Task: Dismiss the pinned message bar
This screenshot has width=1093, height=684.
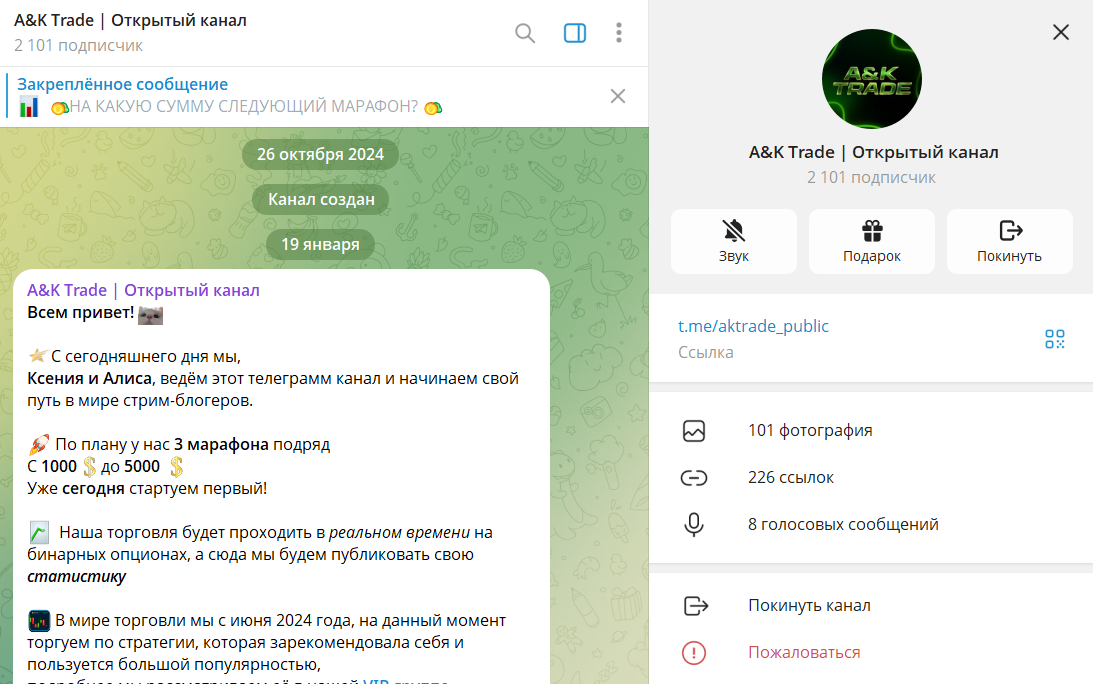Action: 618,96
